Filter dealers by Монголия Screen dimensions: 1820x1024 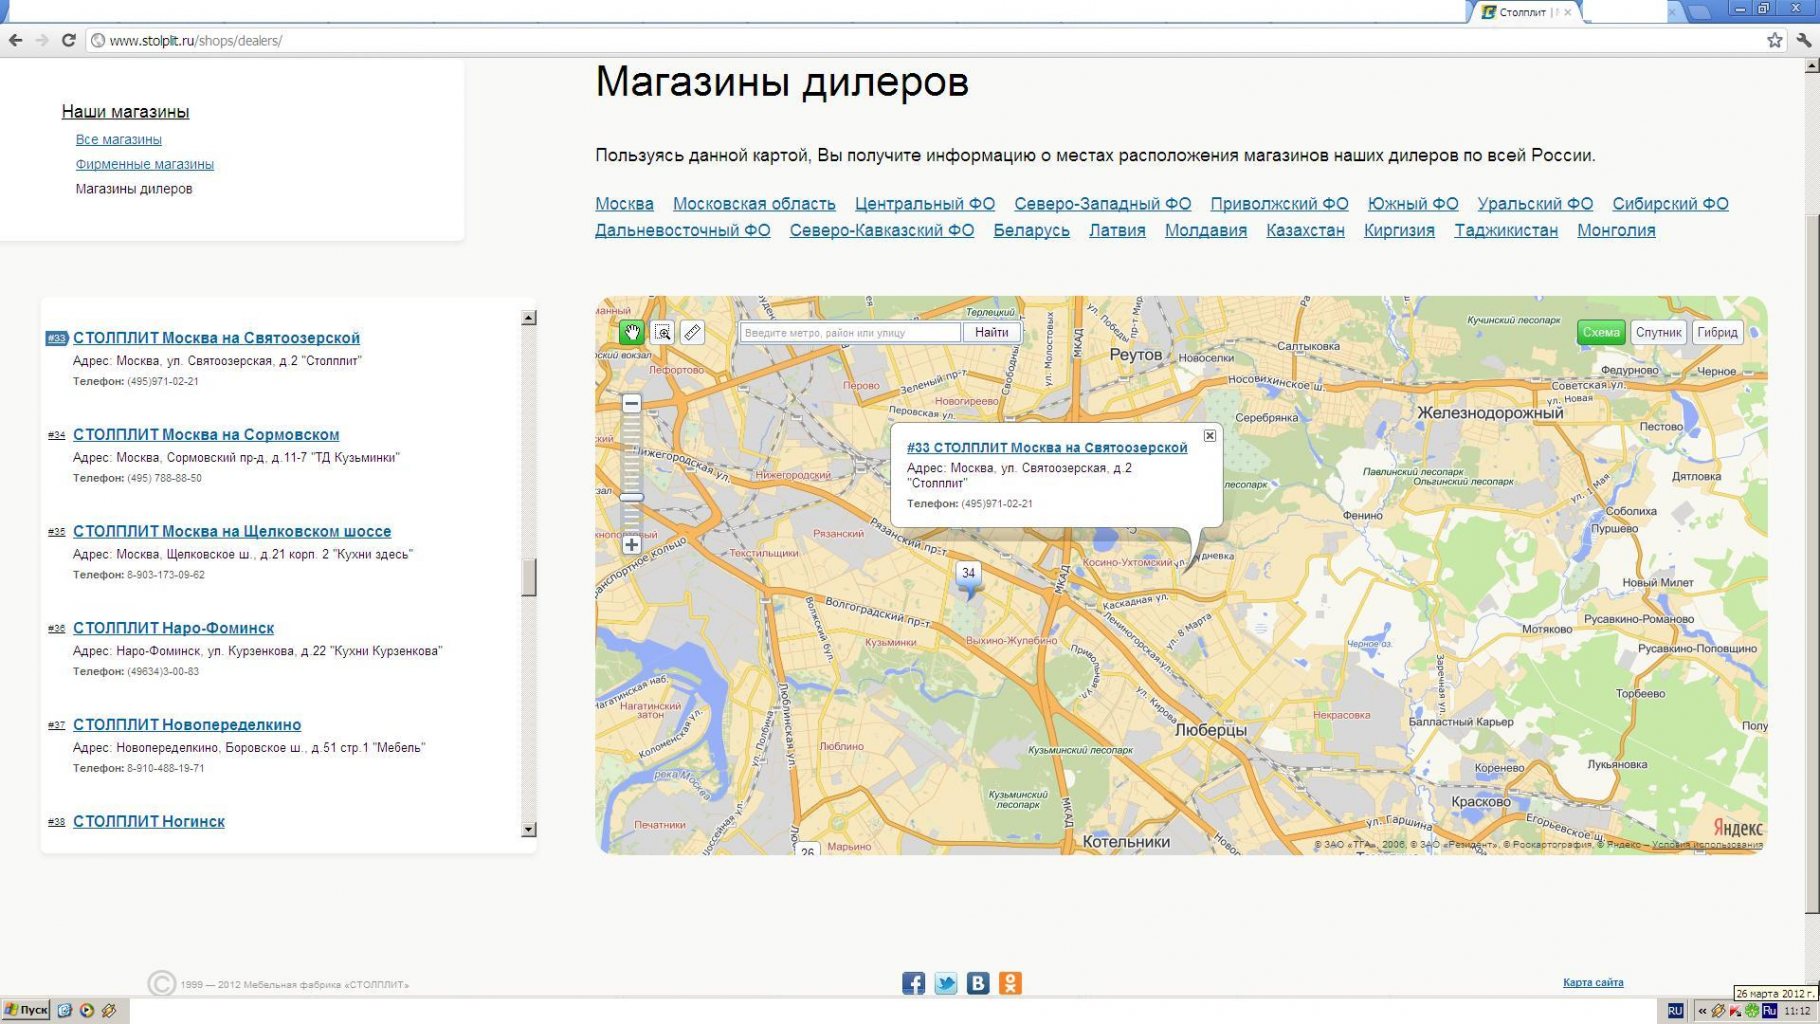pos(1616,230)
